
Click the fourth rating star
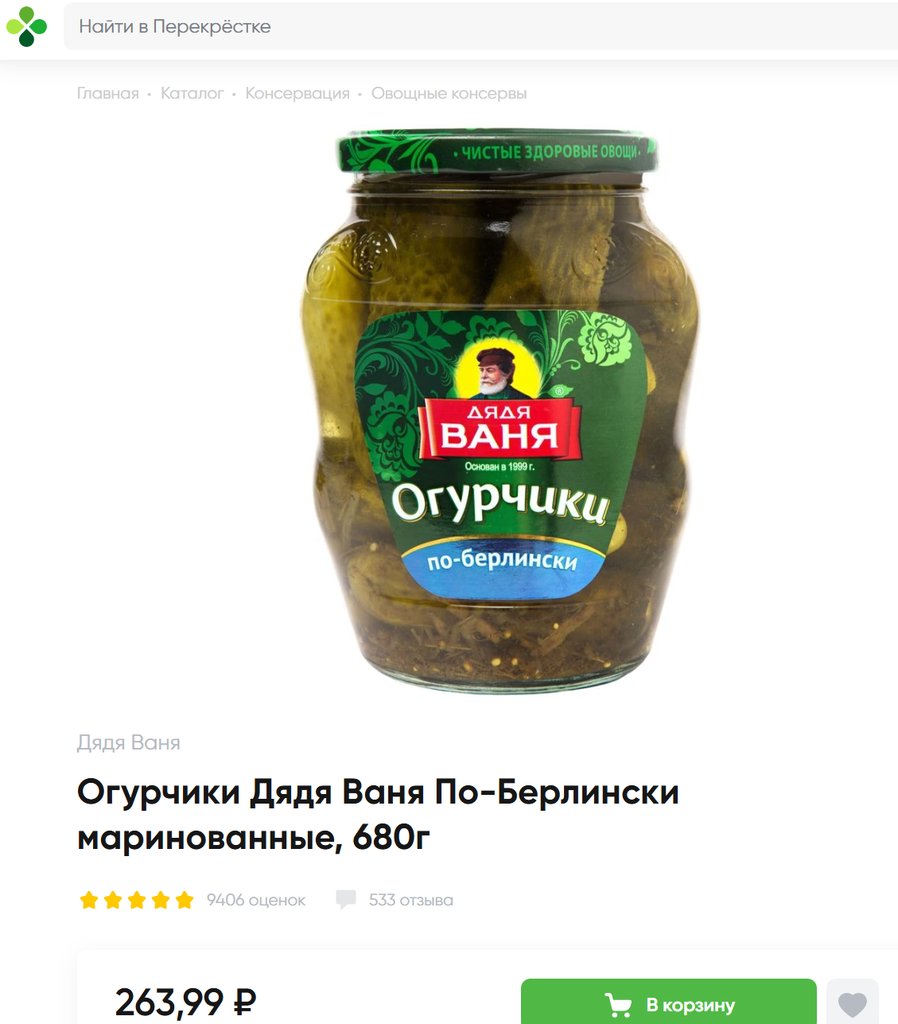161,900
